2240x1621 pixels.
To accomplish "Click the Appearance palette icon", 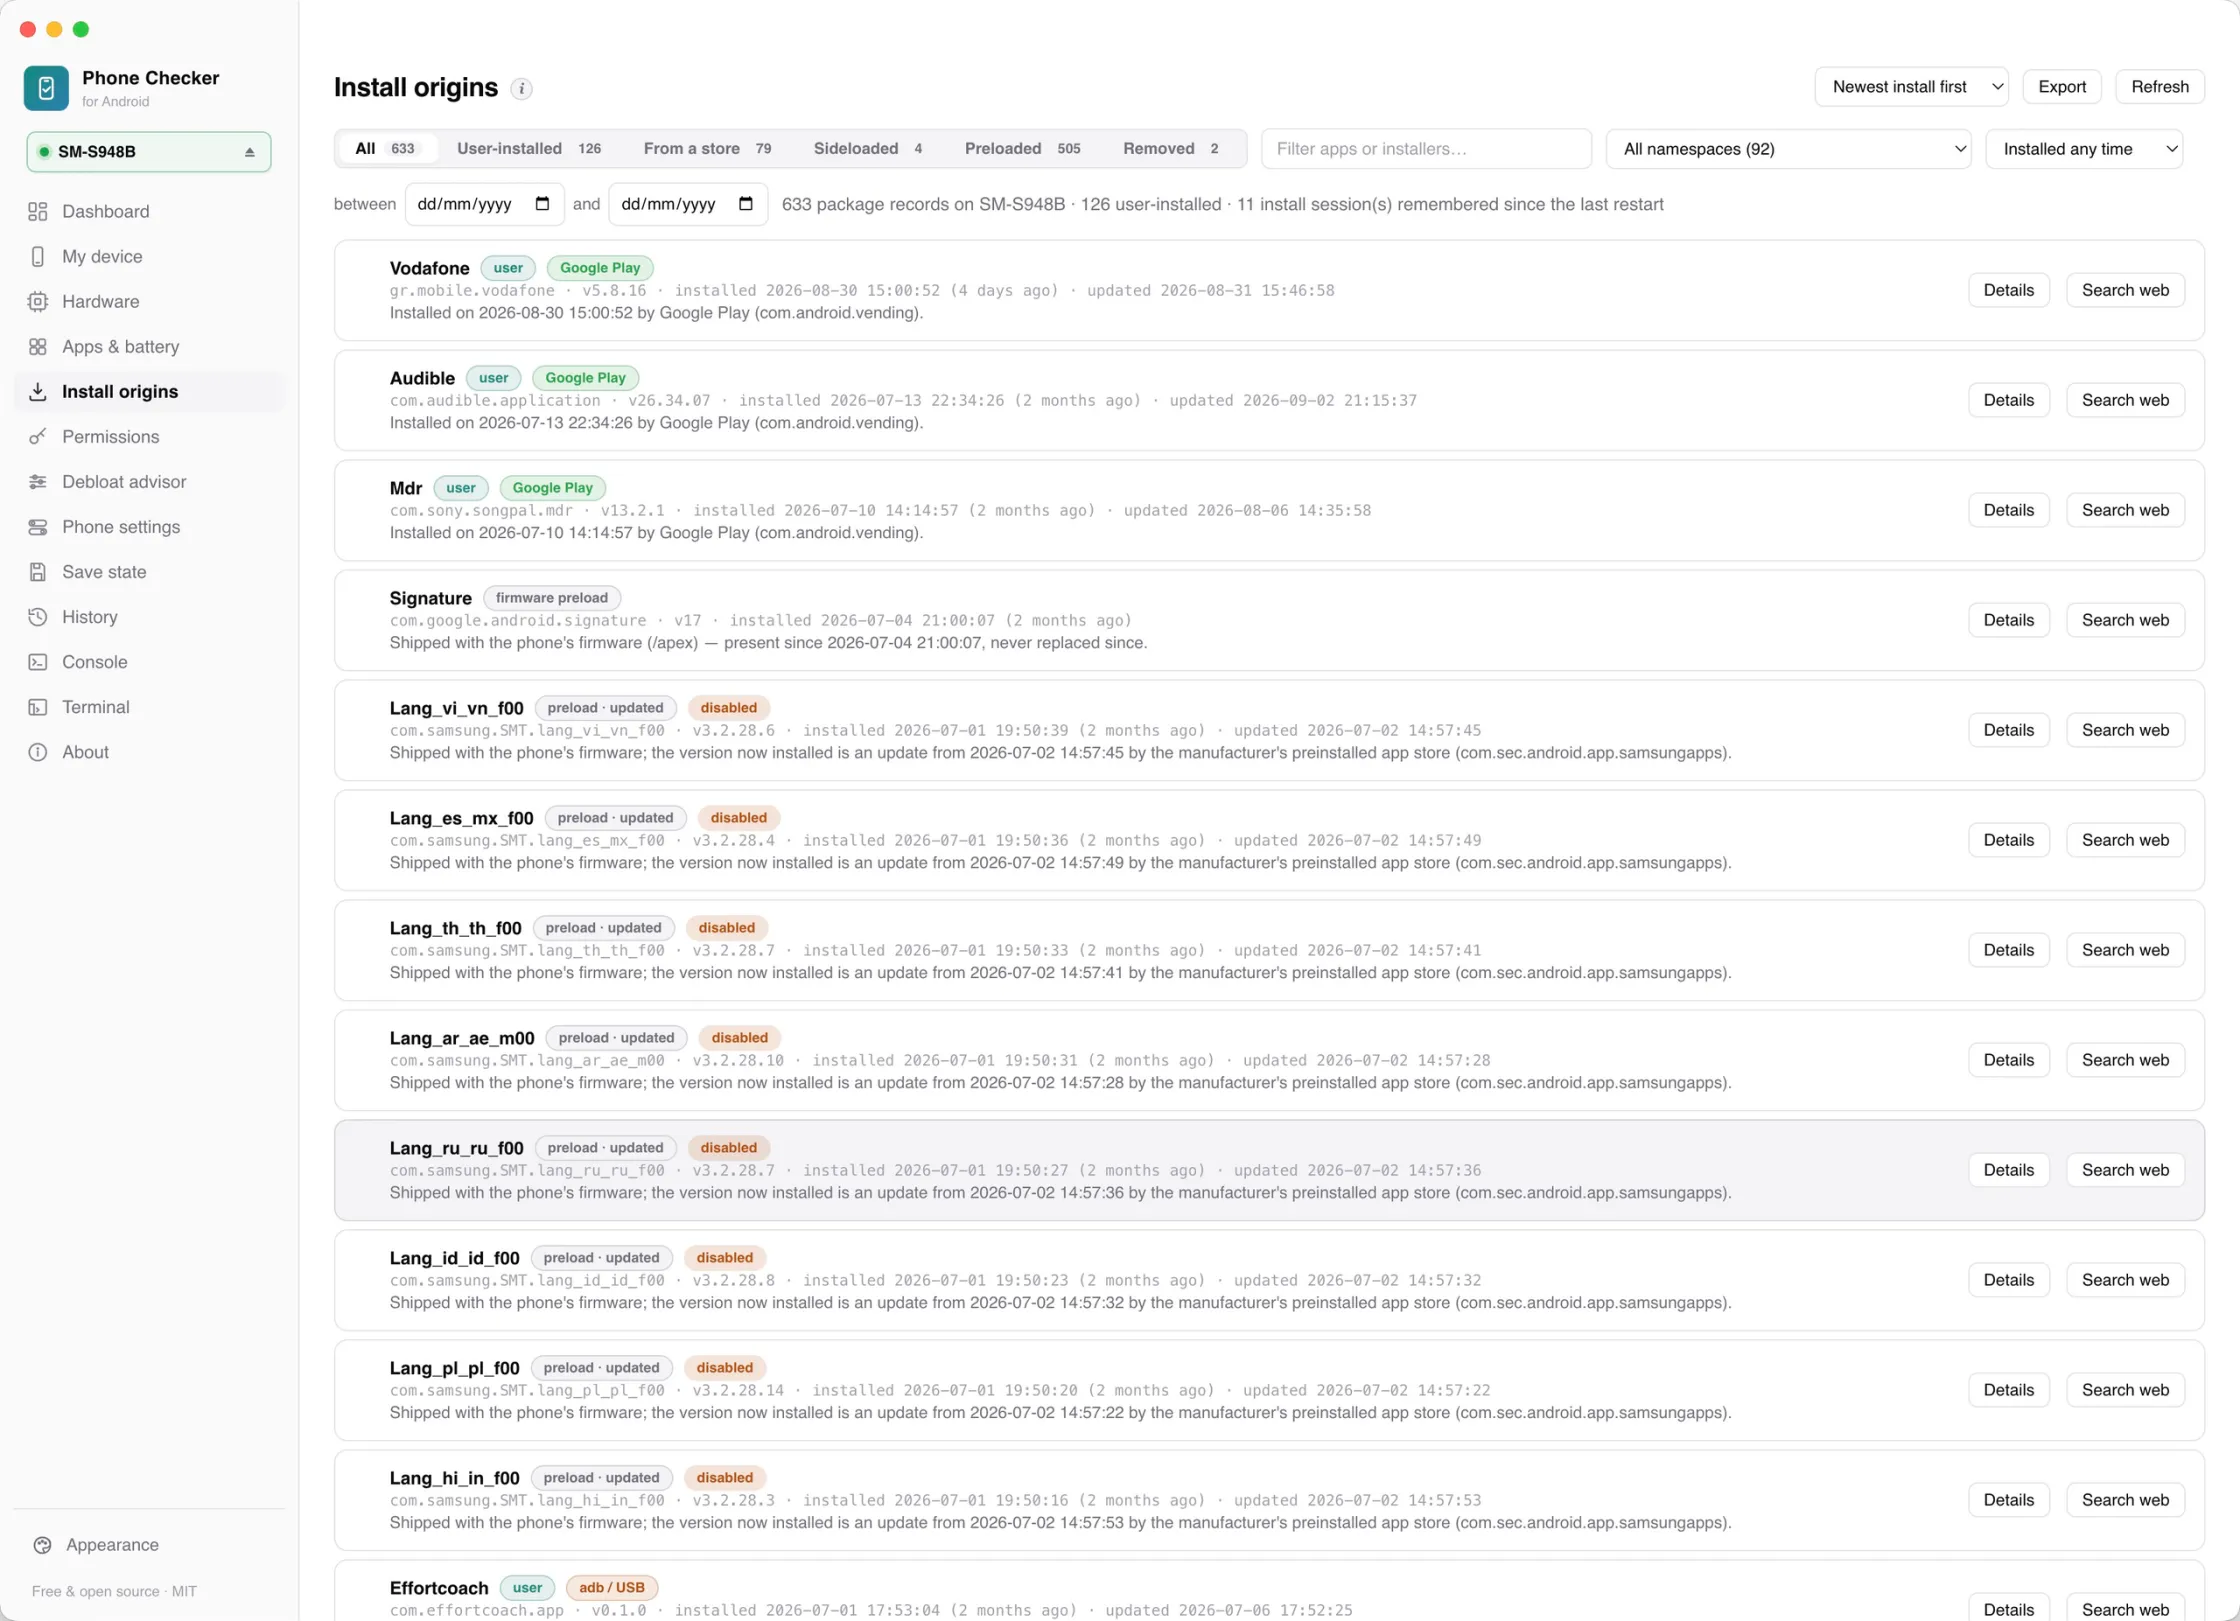I will pyautogui.click(x=42, y=1544).
